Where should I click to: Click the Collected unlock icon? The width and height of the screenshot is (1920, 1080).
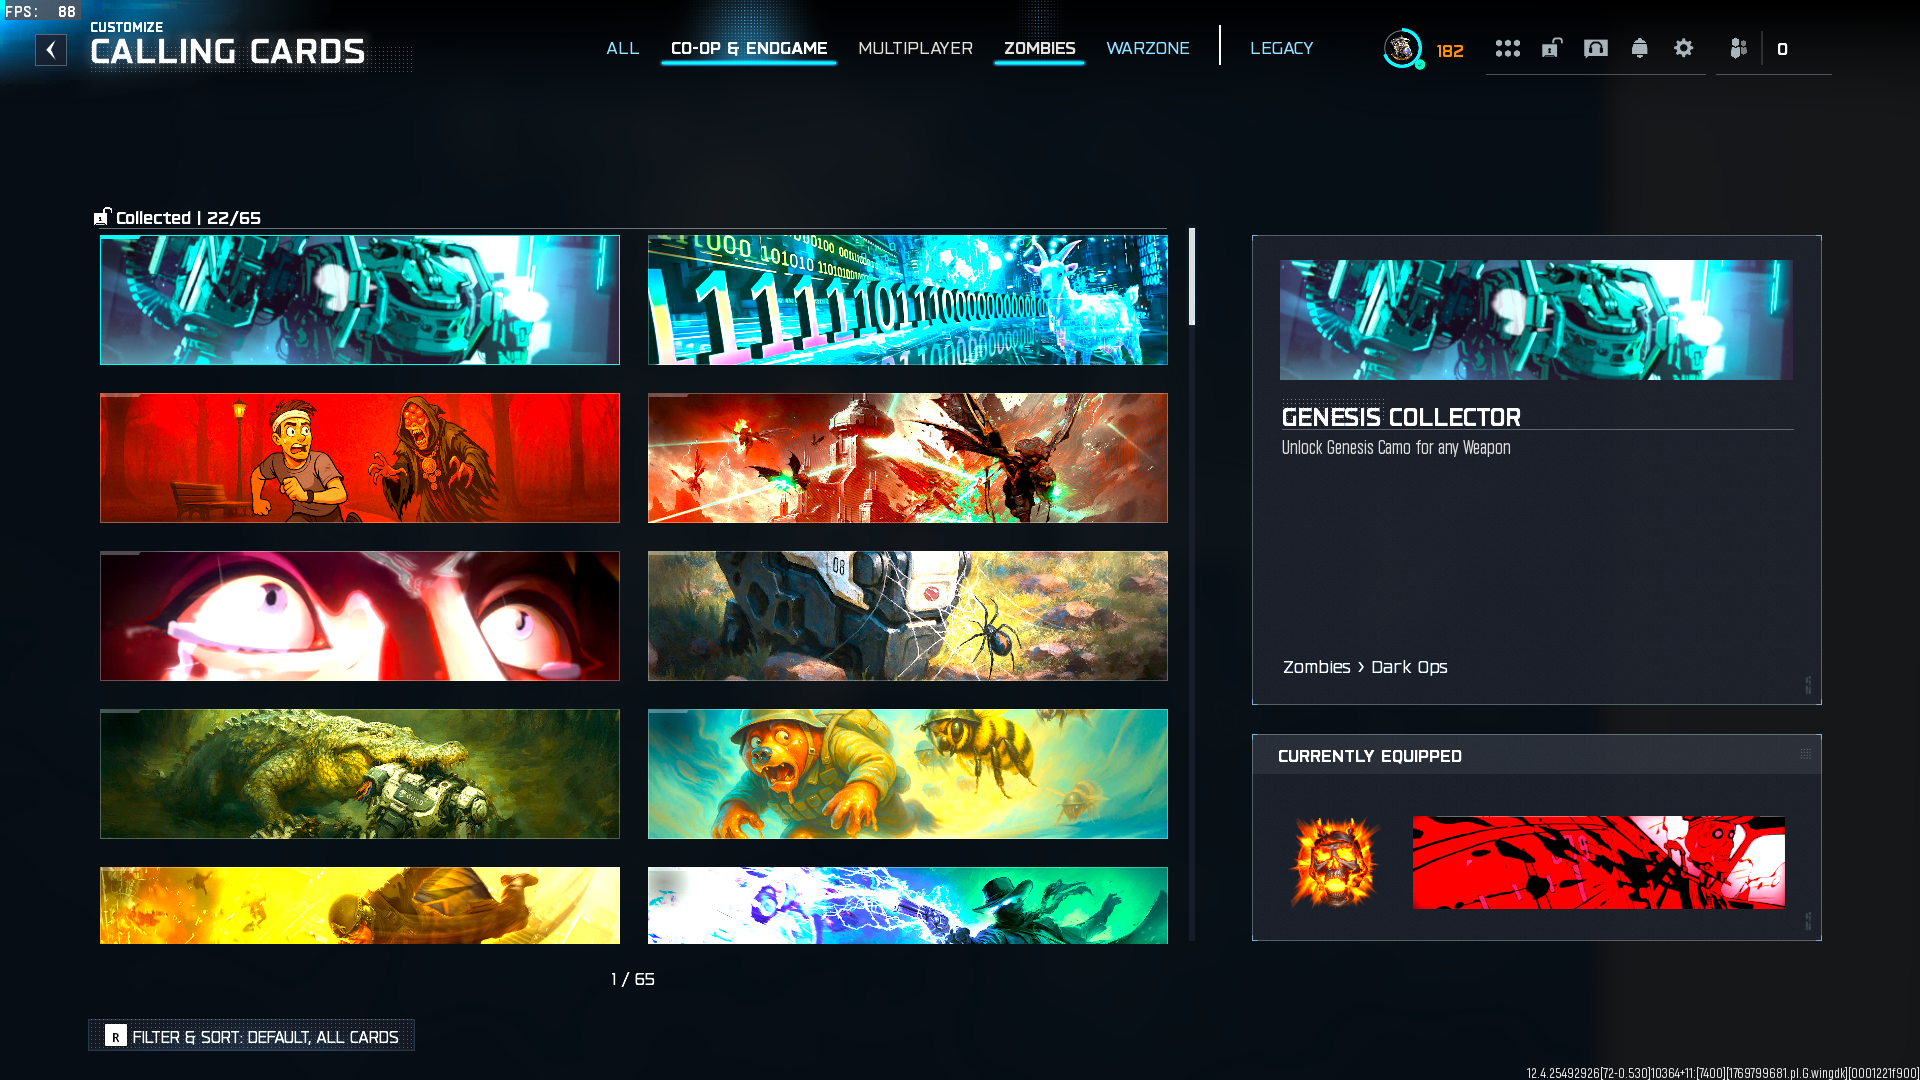click(x=102, y=217)
